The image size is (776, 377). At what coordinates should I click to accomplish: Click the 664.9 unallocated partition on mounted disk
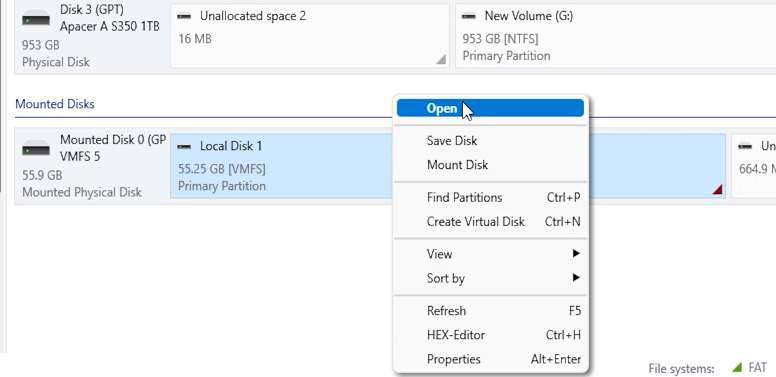[754, 166]
